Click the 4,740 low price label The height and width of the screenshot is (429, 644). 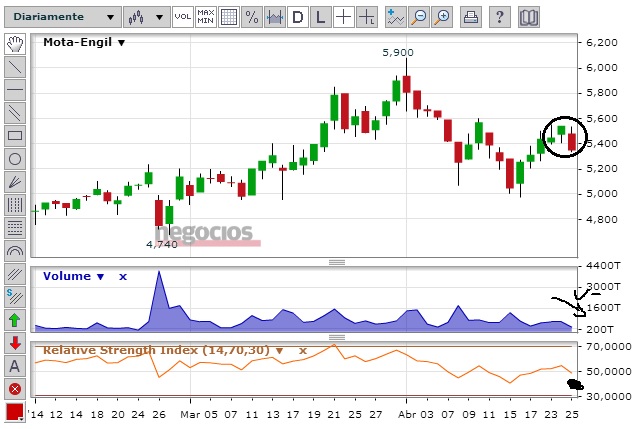coord(162,245)
